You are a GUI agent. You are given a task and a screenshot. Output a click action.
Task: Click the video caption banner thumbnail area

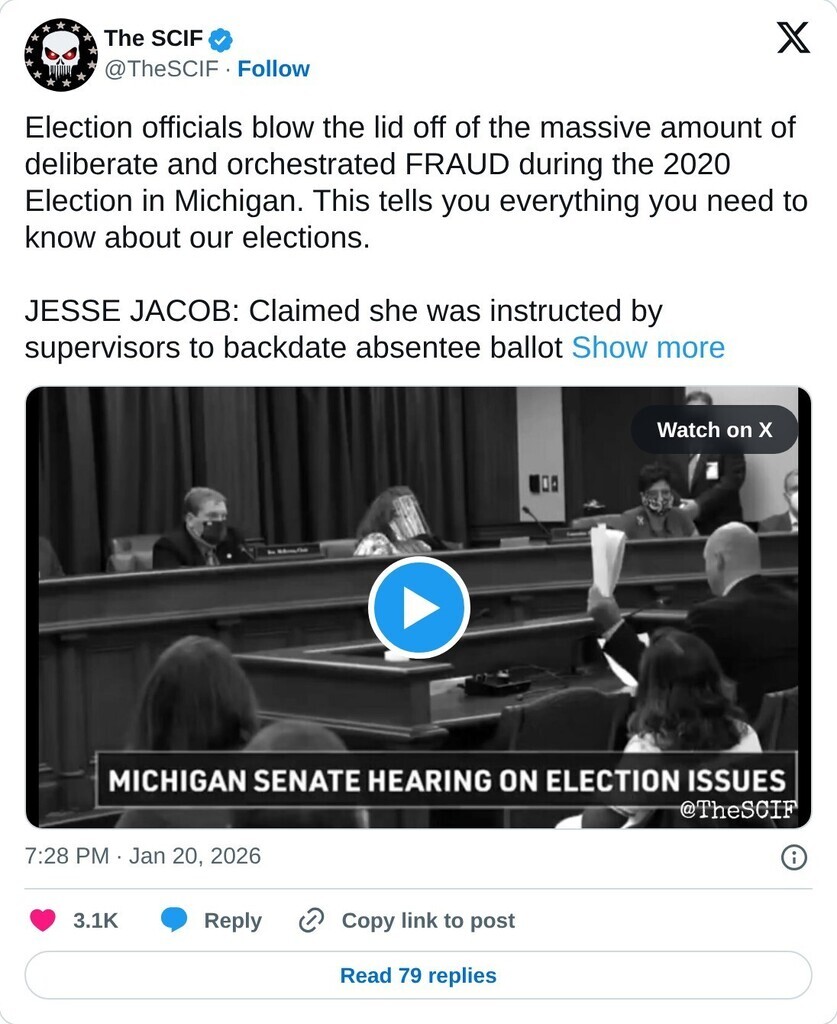445,780
